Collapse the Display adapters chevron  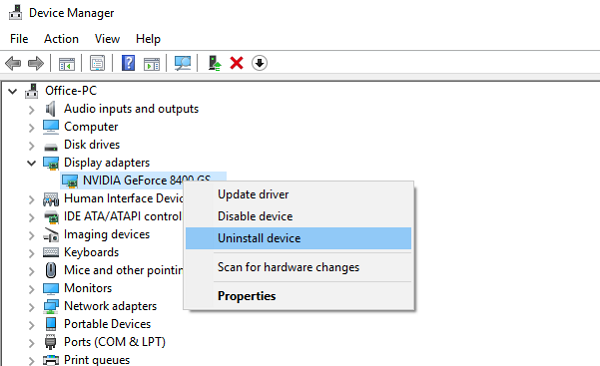pyautogui.click(x=31, y=163)
